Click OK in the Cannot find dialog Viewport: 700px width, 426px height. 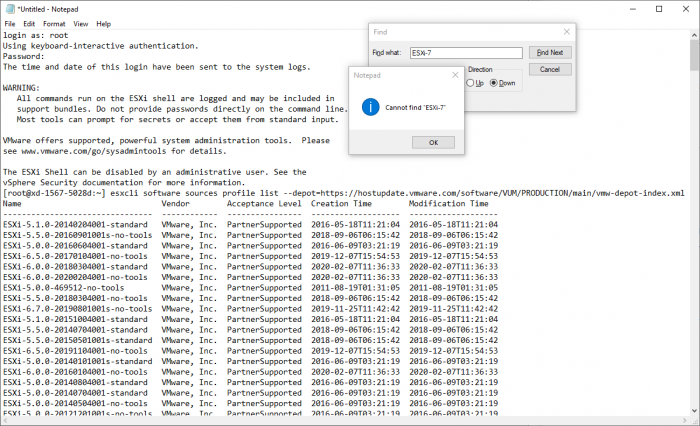coord(433,142)
